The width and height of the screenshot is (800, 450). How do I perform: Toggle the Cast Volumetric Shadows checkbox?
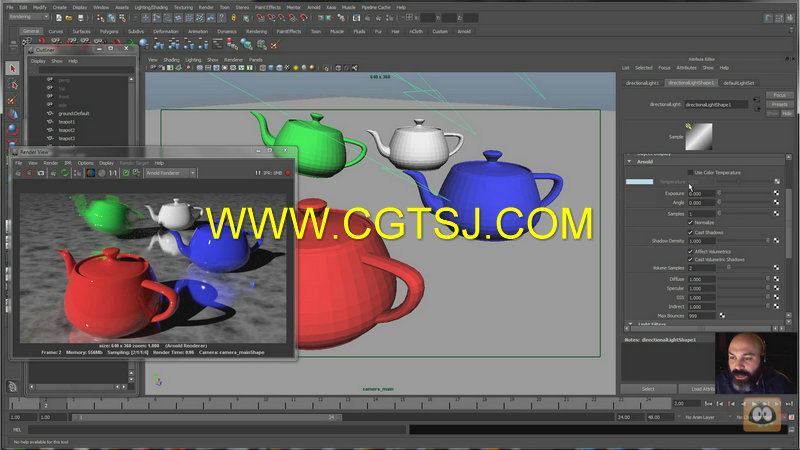coord(690,259)
